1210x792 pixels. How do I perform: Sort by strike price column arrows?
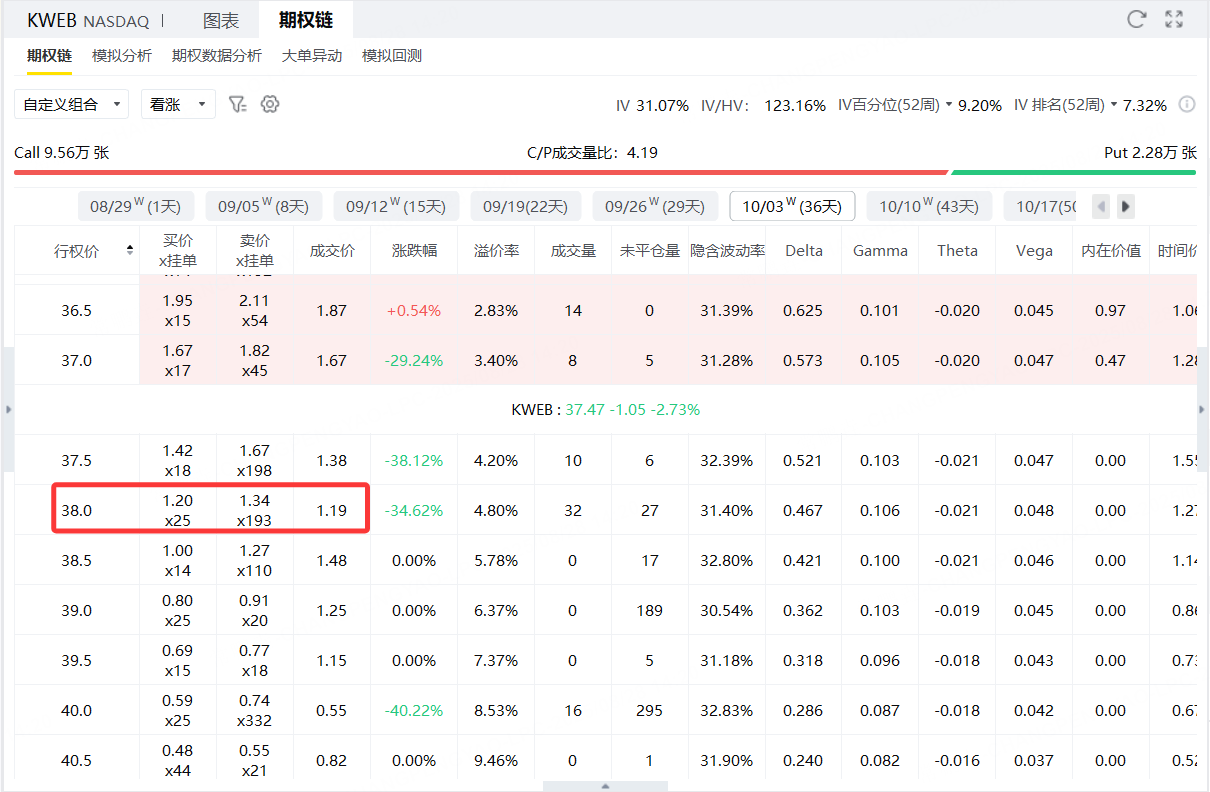coord(130,250)
